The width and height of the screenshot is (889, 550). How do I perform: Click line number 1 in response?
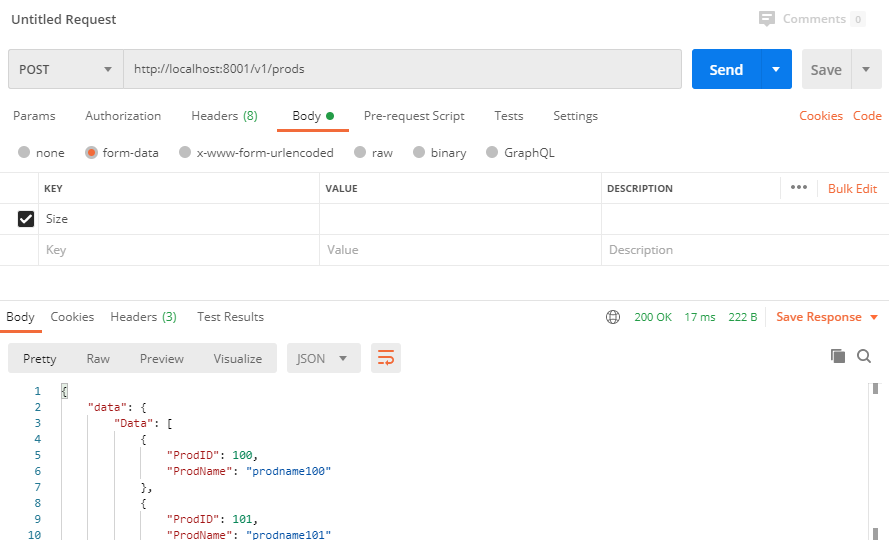[x=37, y=391]
